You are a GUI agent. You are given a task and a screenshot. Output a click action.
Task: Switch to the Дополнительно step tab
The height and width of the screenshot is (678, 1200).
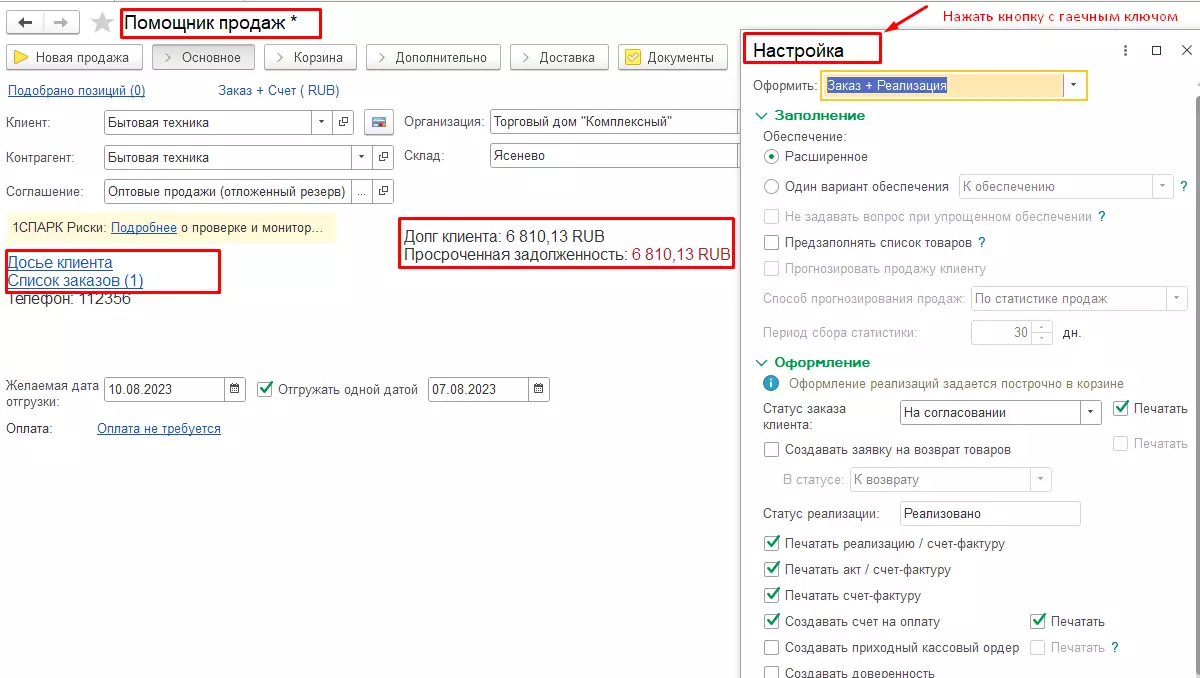[x=433, y=57]
